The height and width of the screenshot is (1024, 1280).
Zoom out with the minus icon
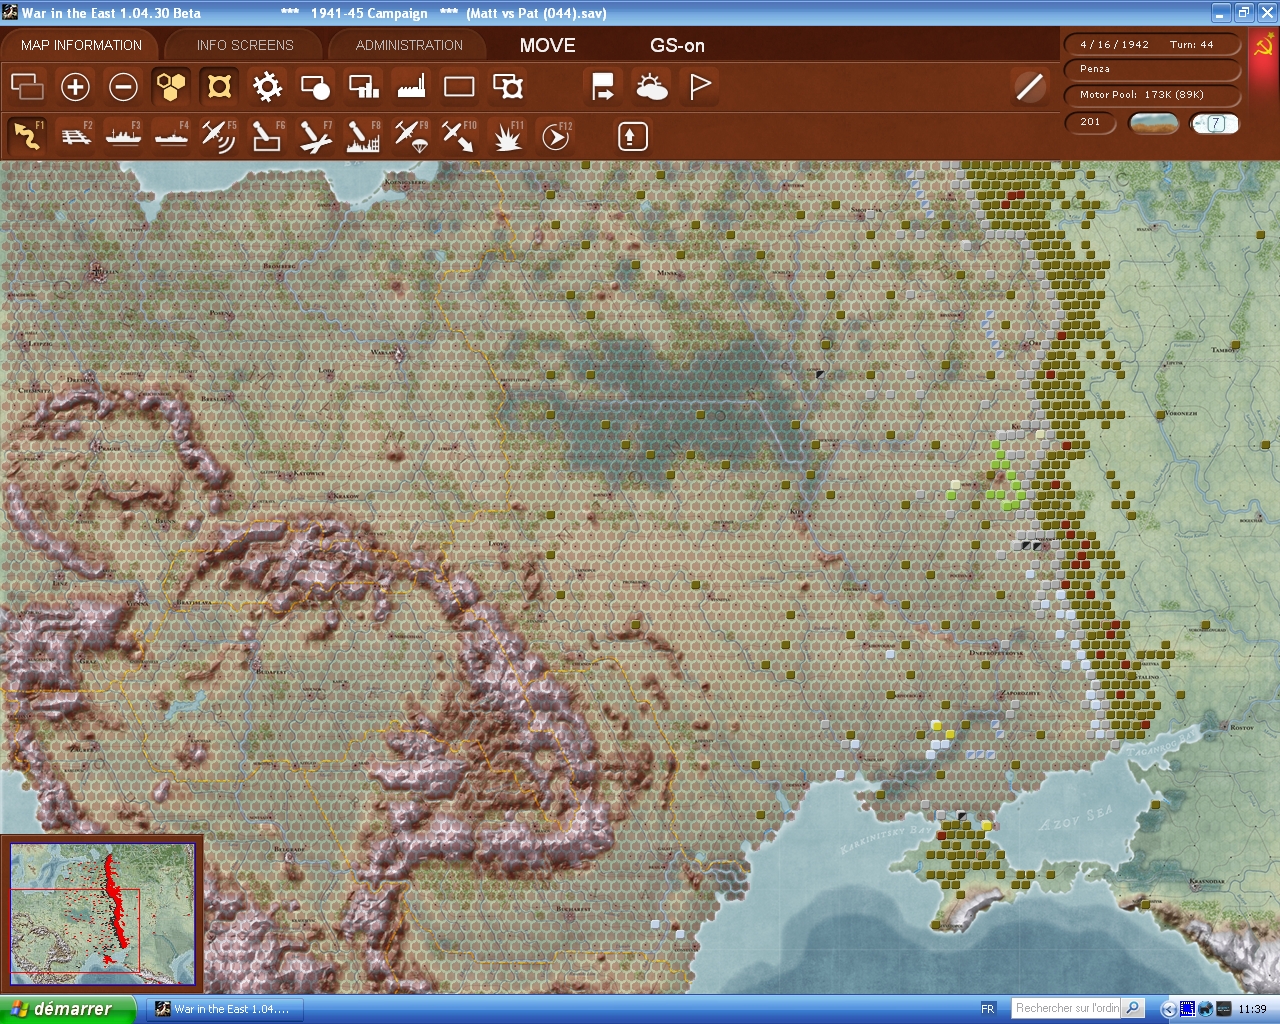pyautogui.click(x=123, y=87)
